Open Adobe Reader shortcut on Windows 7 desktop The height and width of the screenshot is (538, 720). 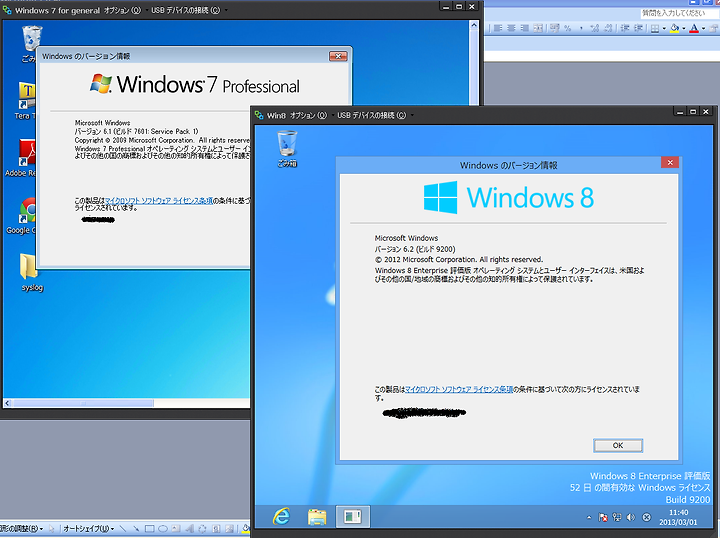click(x=22, y=158)
